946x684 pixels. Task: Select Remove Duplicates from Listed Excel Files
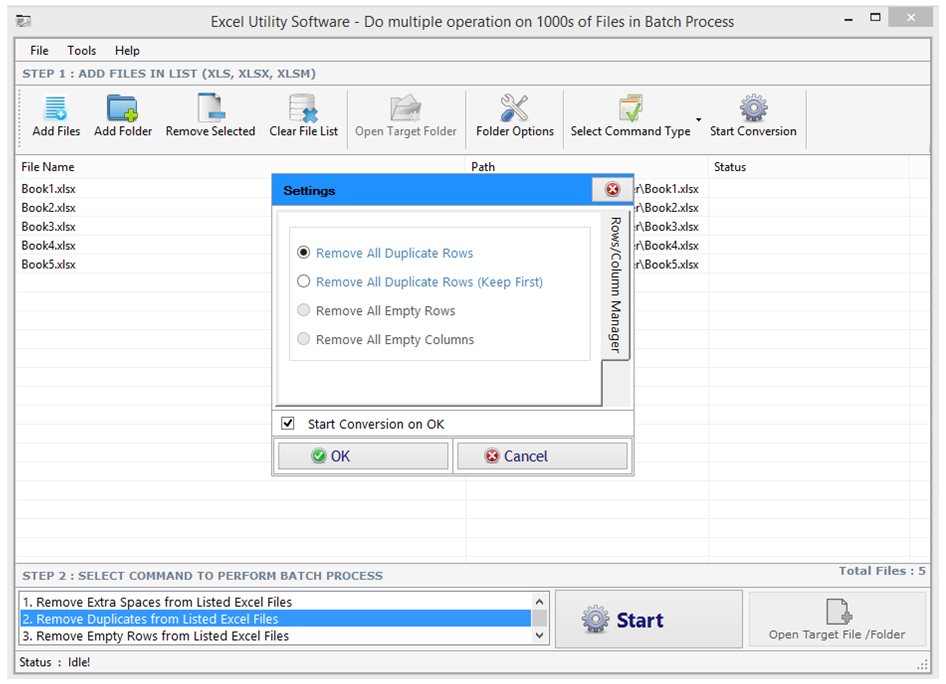[276, 619]
